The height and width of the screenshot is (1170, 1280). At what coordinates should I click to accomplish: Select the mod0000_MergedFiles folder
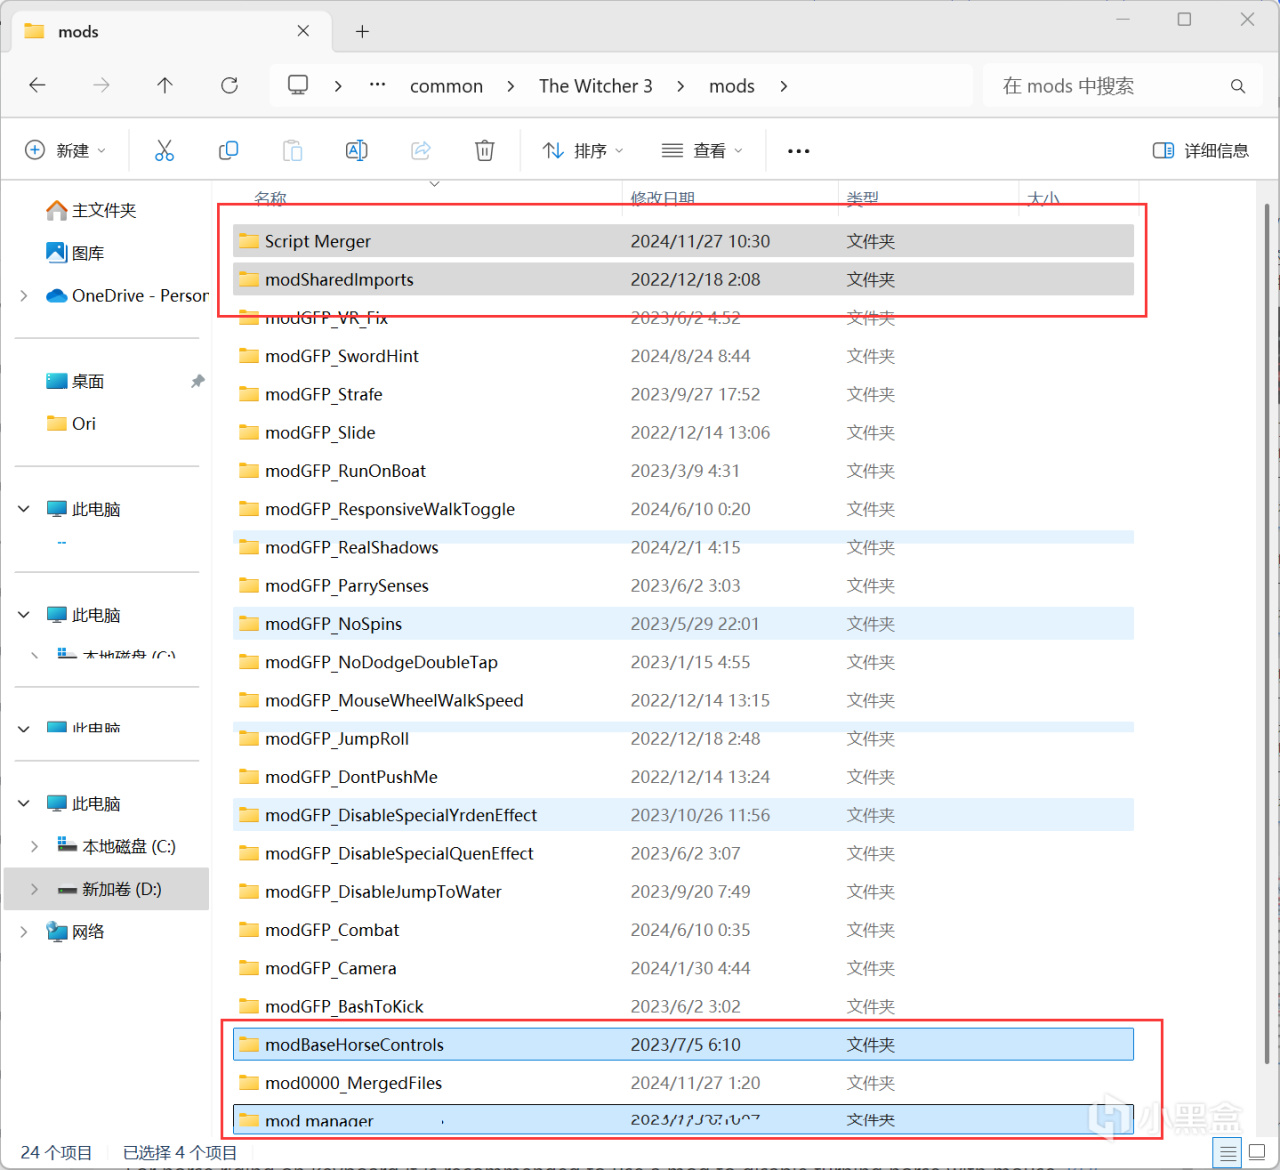(x=683, y=1083)
